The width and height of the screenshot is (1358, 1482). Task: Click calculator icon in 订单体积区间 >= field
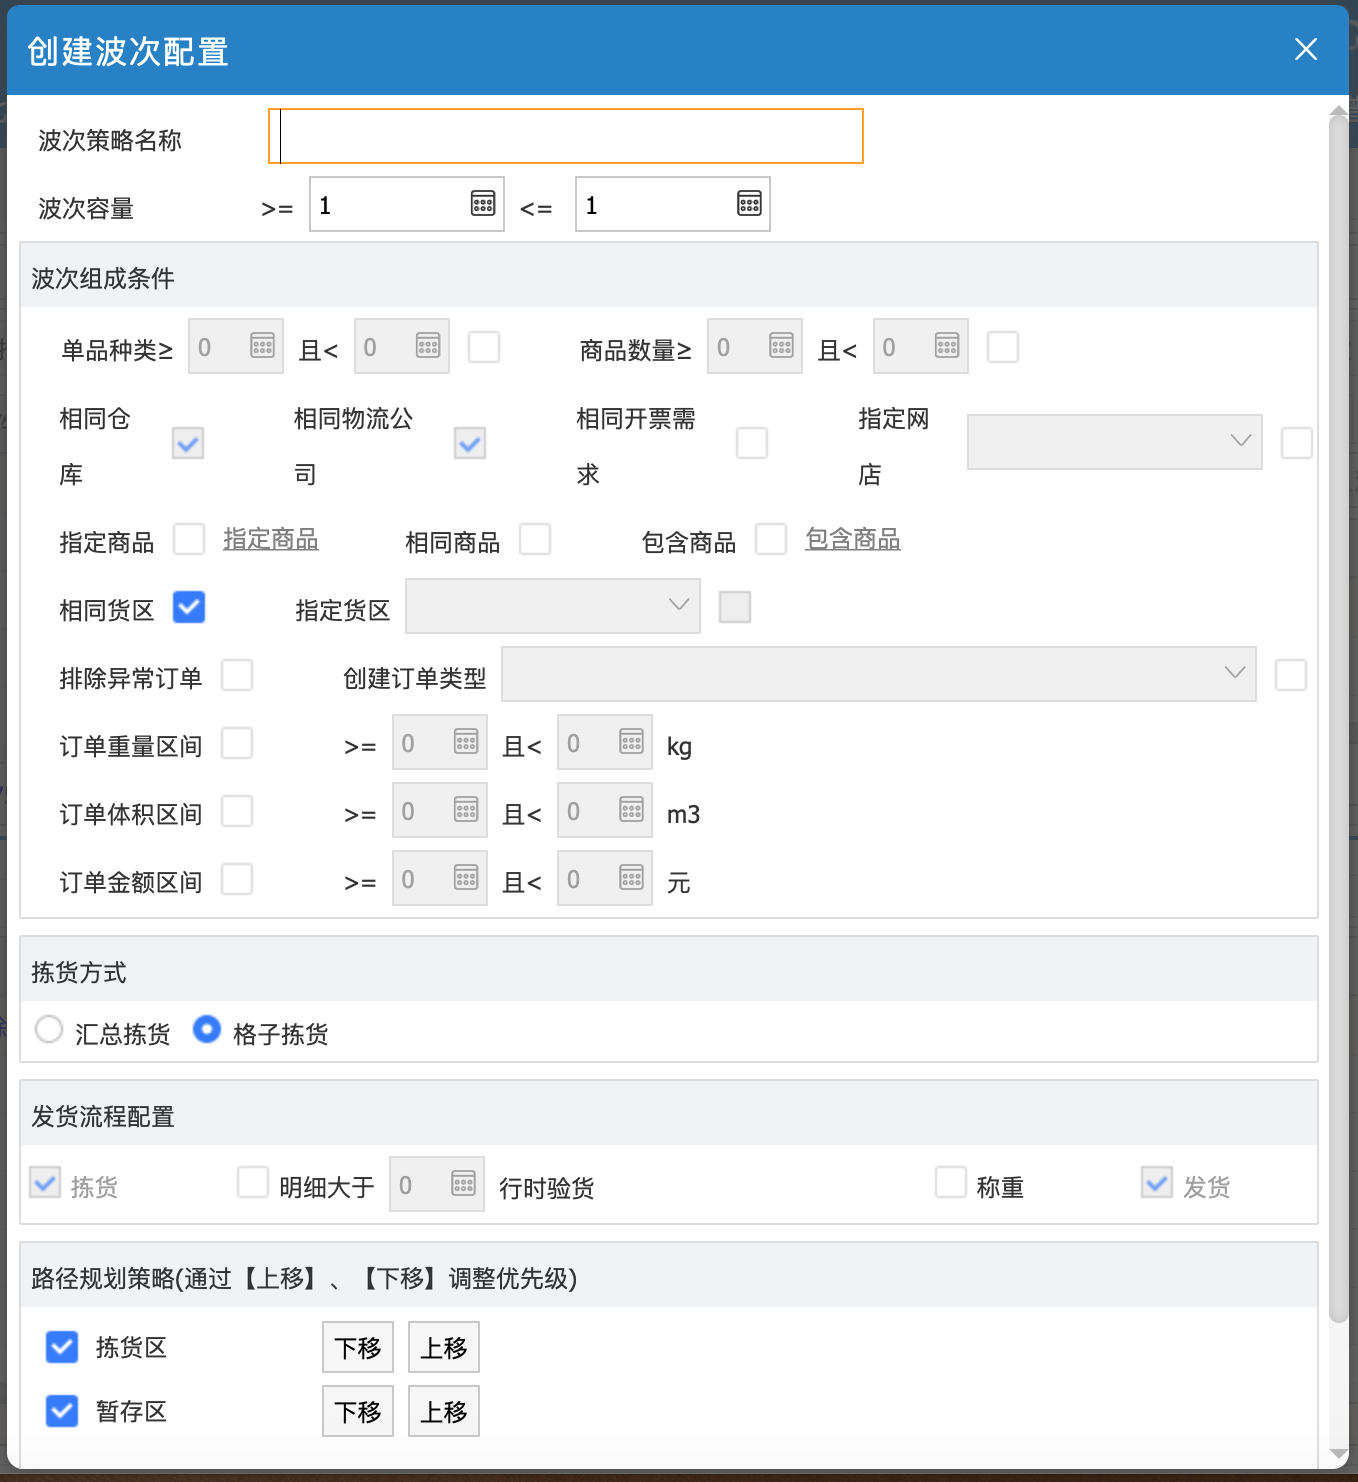tap(466, 809)
